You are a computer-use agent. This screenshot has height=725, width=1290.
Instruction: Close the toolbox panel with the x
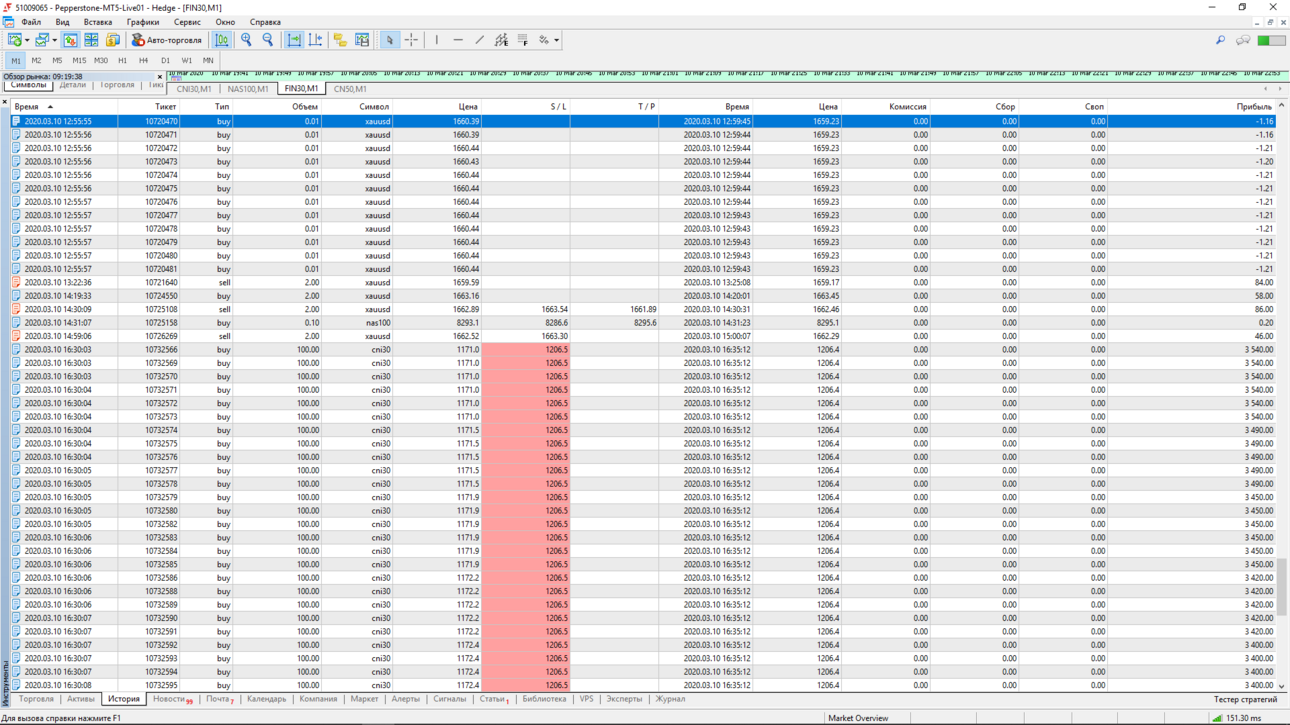point(5,102)
